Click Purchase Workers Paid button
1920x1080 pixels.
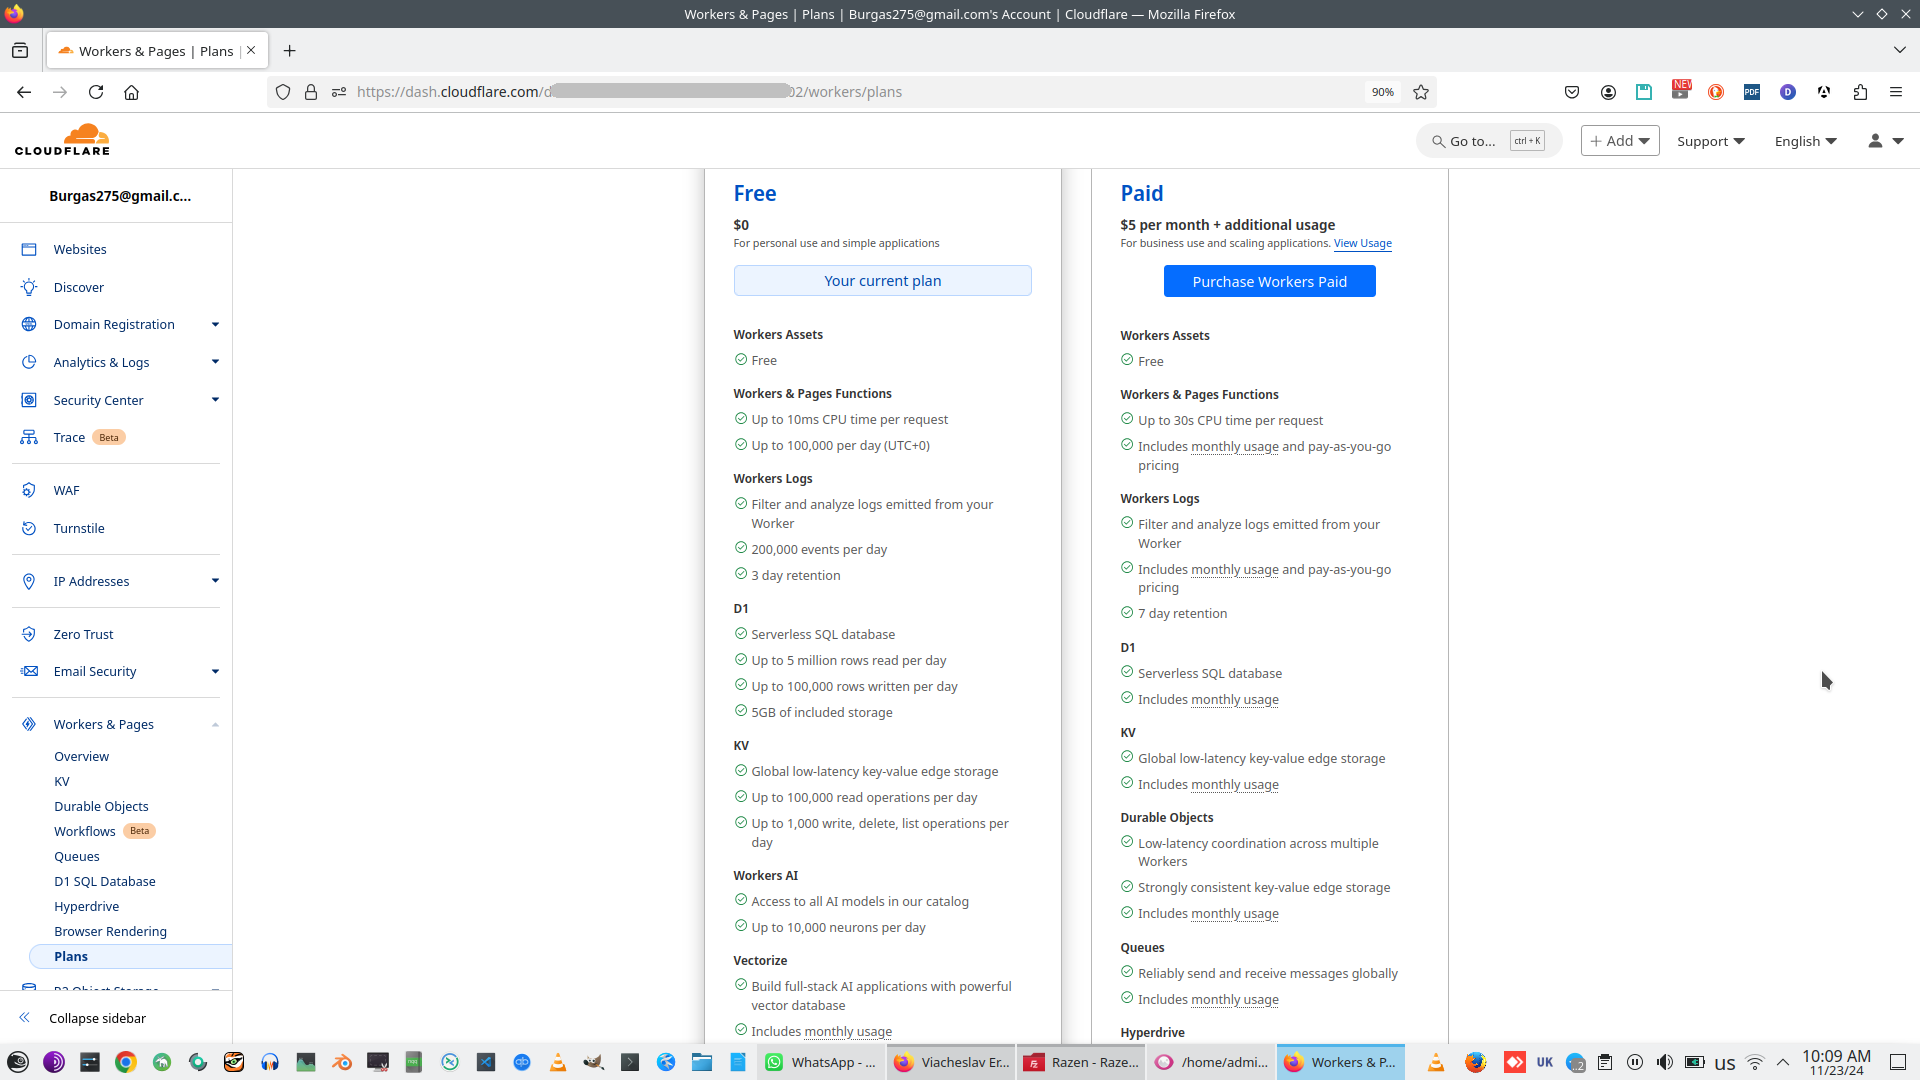[x=1269, y=281]
